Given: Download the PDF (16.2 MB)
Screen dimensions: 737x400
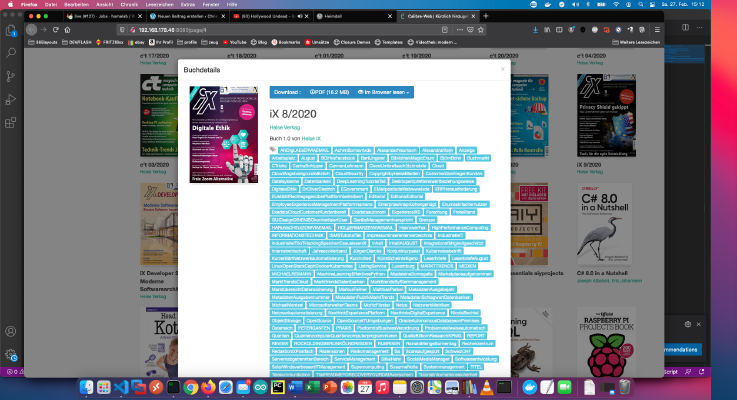Looking at the screenshot, I should point(329,92).
